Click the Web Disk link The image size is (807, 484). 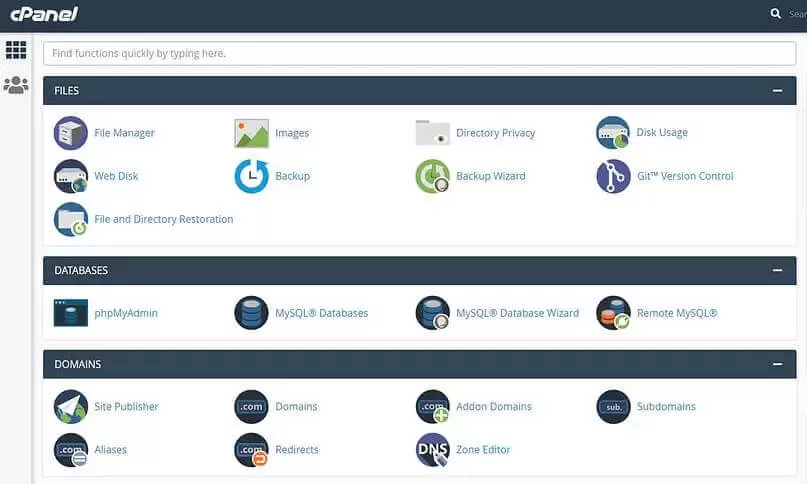[x=116, y=176]
